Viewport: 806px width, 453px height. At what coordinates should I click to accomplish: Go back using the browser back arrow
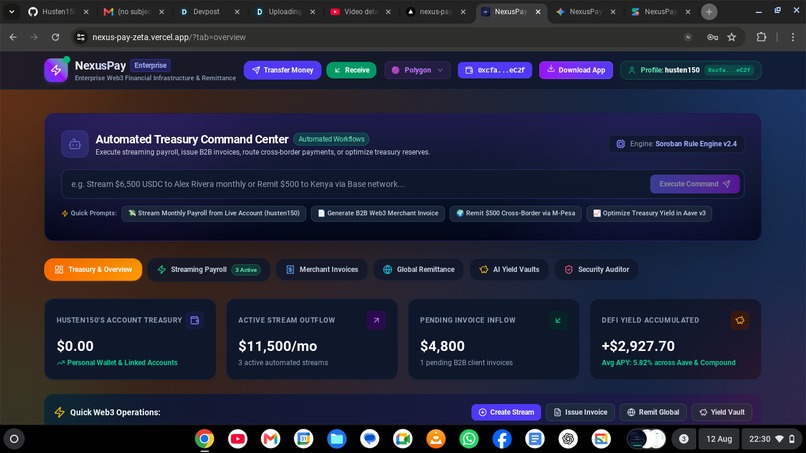click(x=13, y=37)
